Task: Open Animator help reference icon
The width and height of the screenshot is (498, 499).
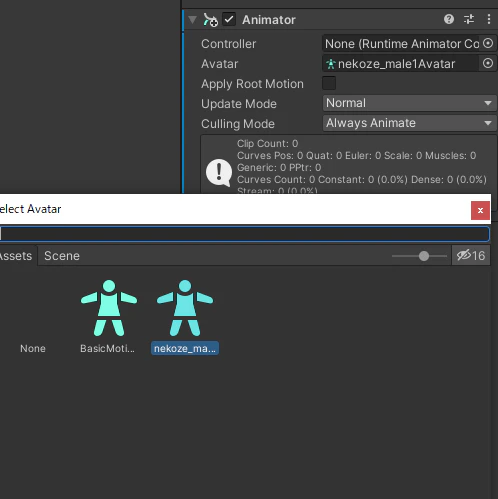Action: [449, 19]
